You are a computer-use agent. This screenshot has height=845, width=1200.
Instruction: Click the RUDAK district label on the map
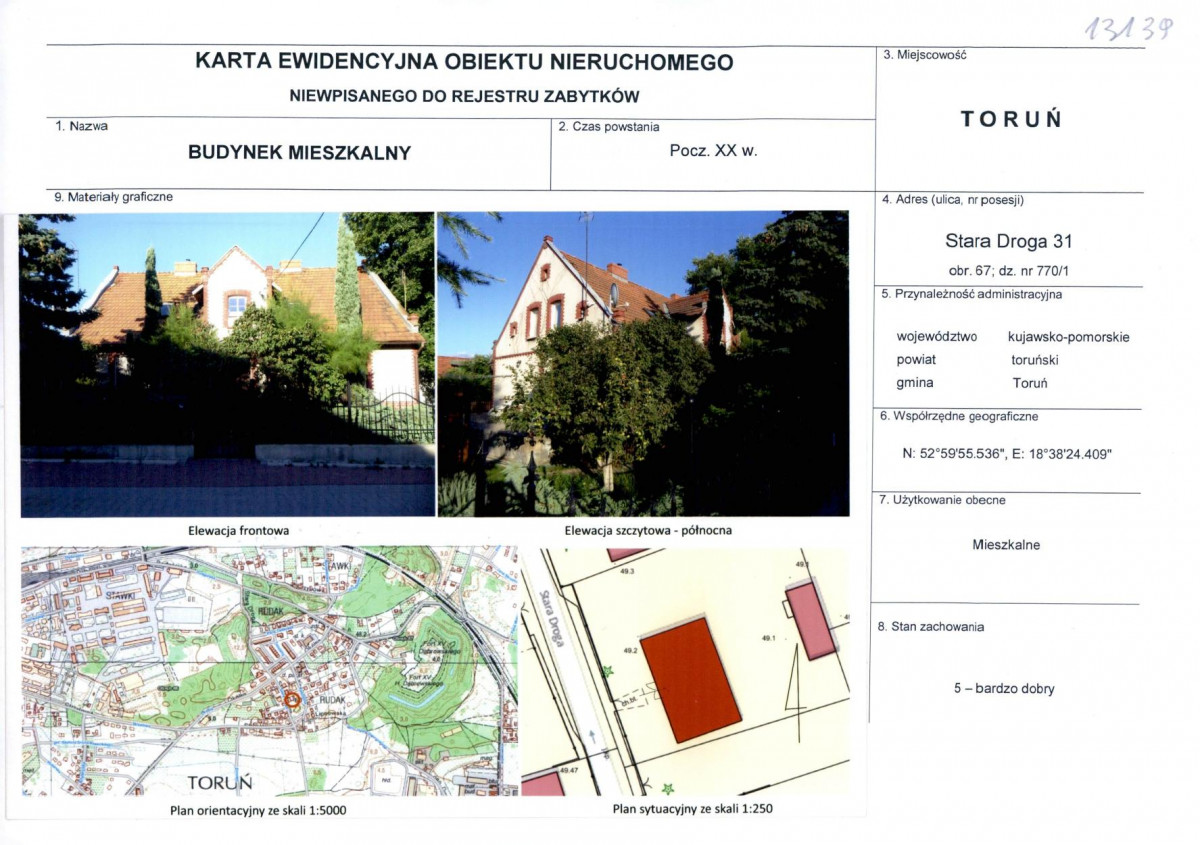point(332,700)
